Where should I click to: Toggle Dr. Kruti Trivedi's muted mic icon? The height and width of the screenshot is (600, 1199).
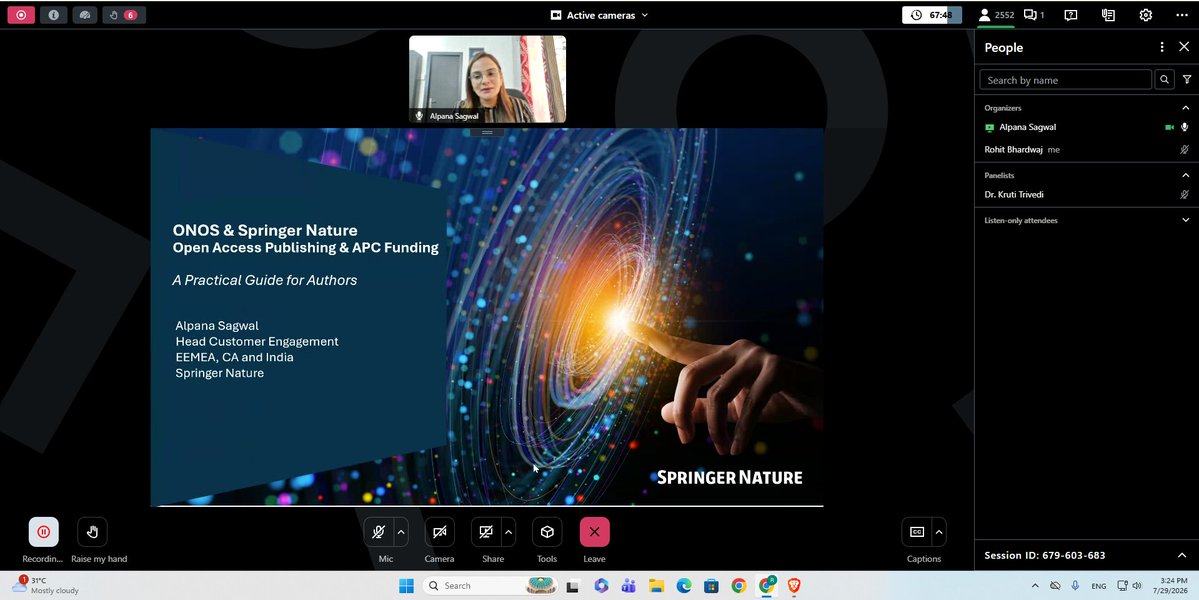[1184, 195]
